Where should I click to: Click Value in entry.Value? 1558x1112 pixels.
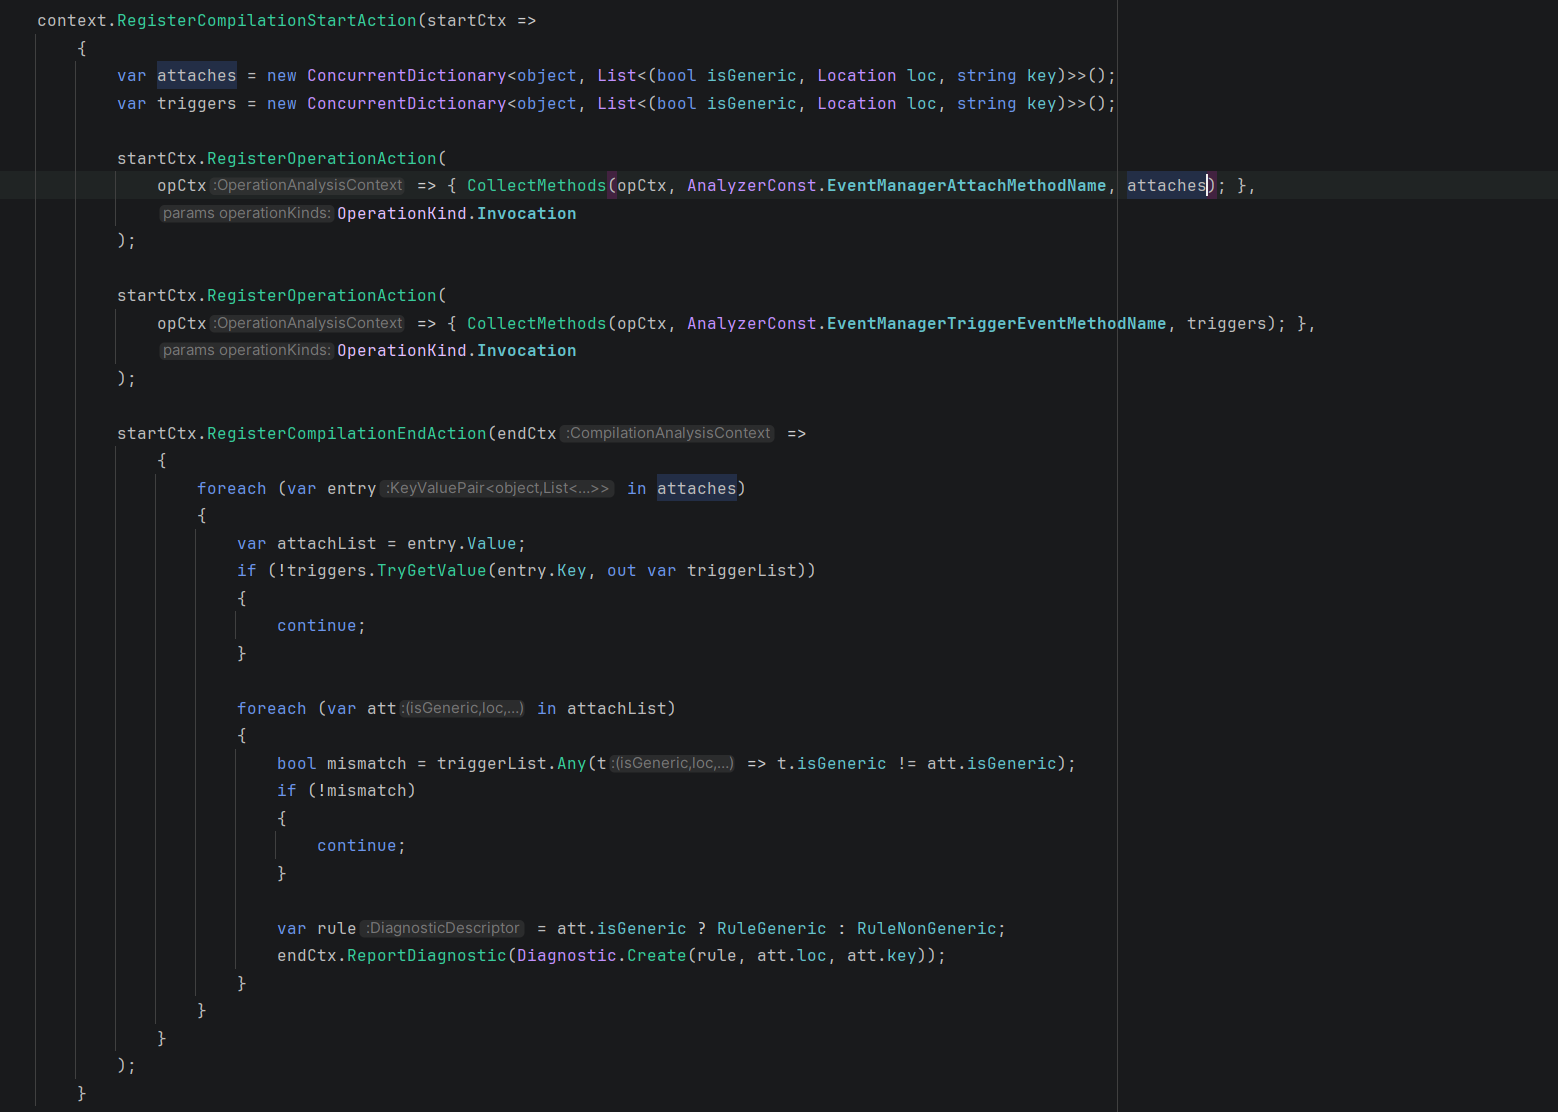pyautogui.click(x=492, y=543)
